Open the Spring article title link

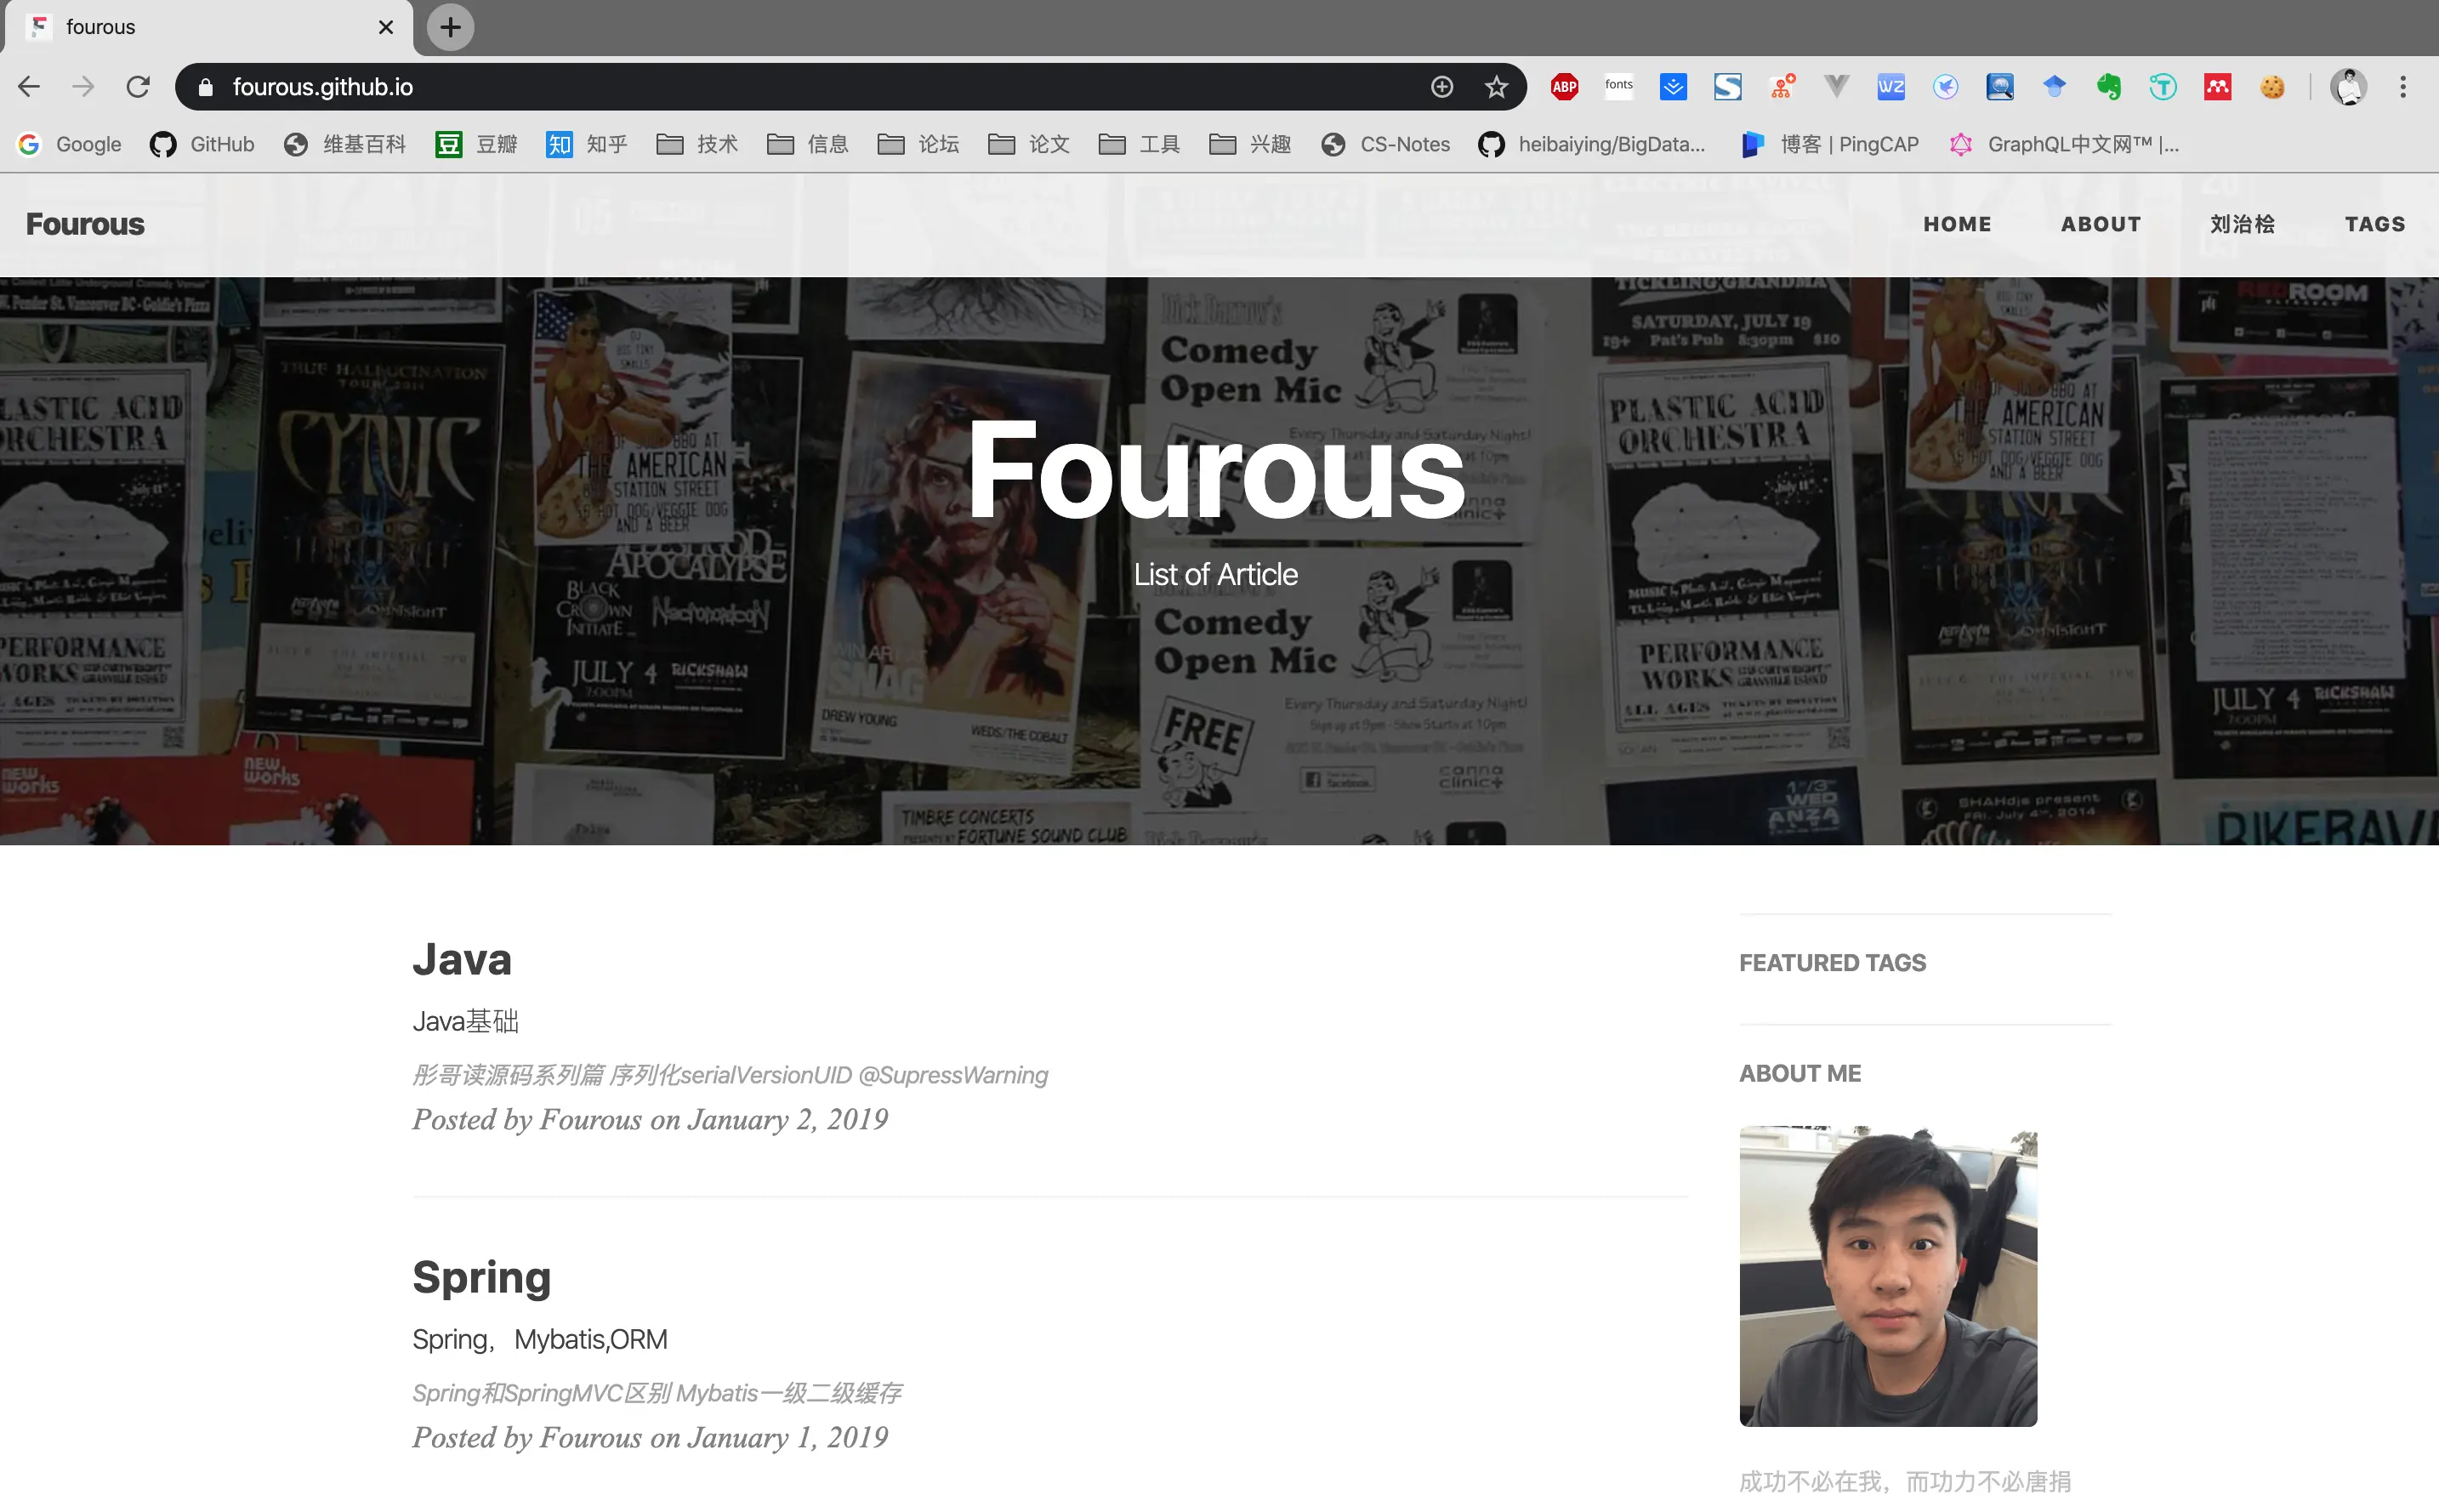point(481,1277)
